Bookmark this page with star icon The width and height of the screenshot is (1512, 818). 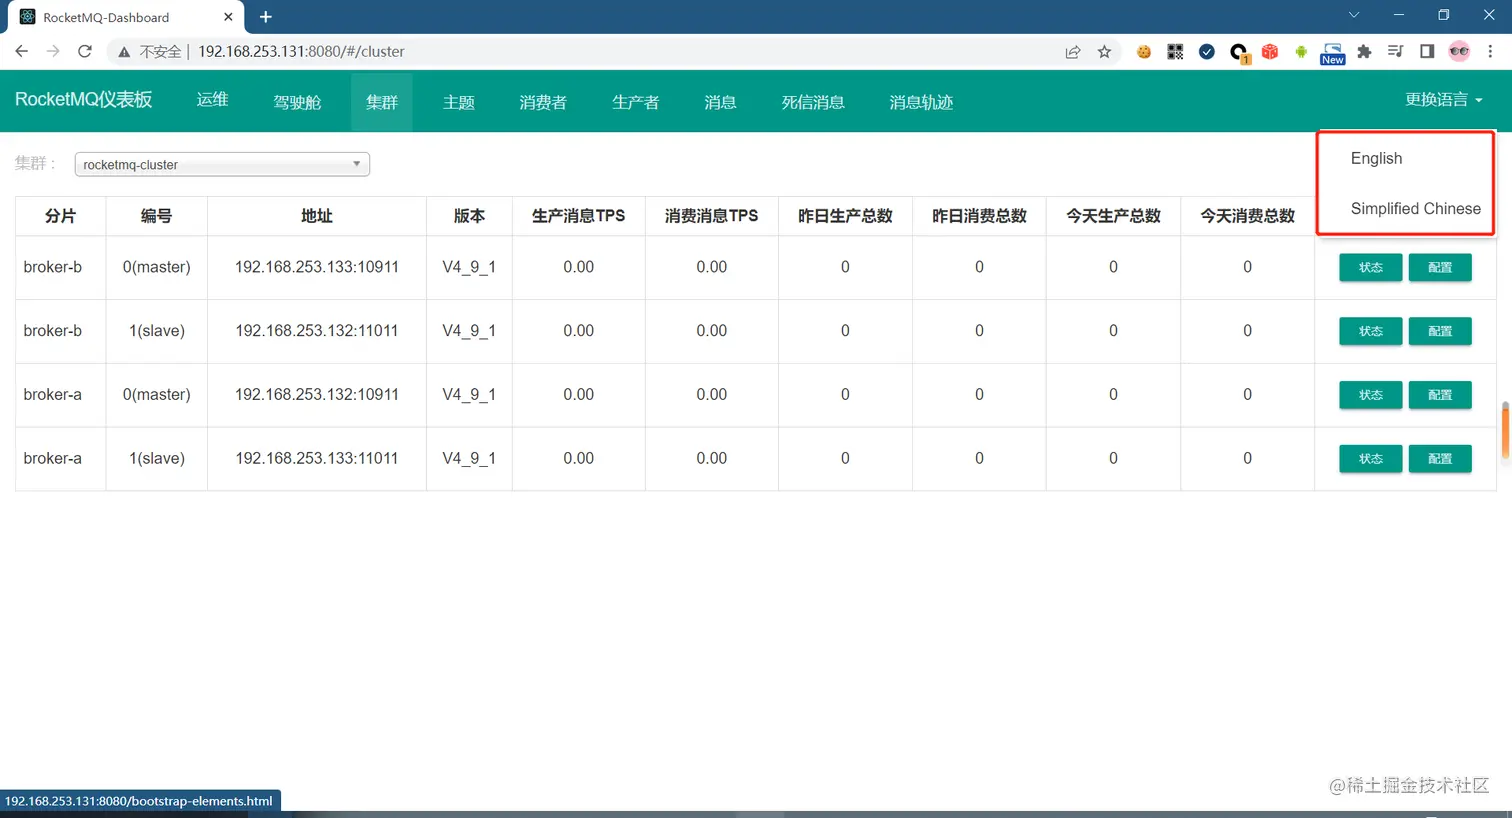pos(1104,52)
